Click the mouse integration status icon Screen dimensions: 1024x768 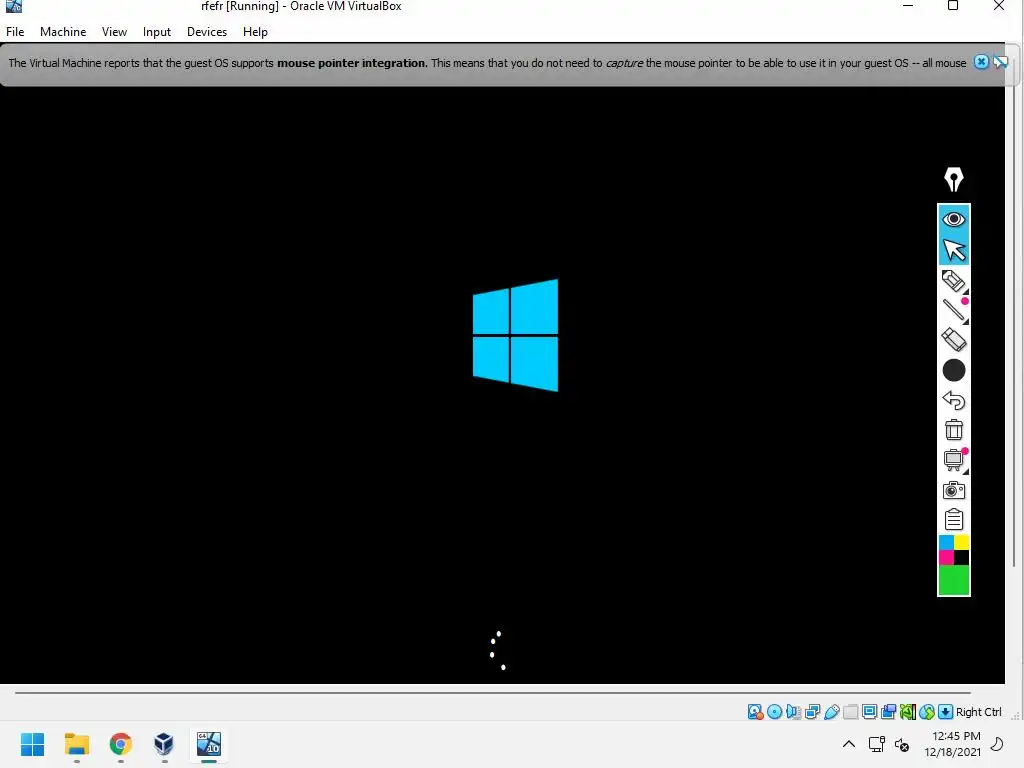(926, 712)
